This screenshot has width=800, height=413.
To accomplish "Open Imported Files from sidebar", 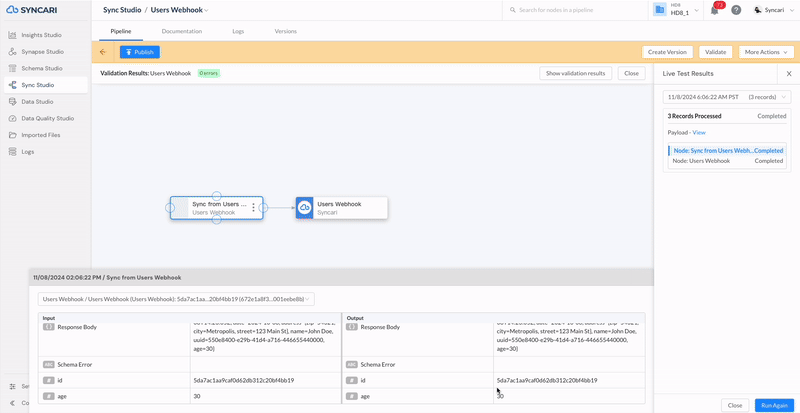I will click(40, 135).
